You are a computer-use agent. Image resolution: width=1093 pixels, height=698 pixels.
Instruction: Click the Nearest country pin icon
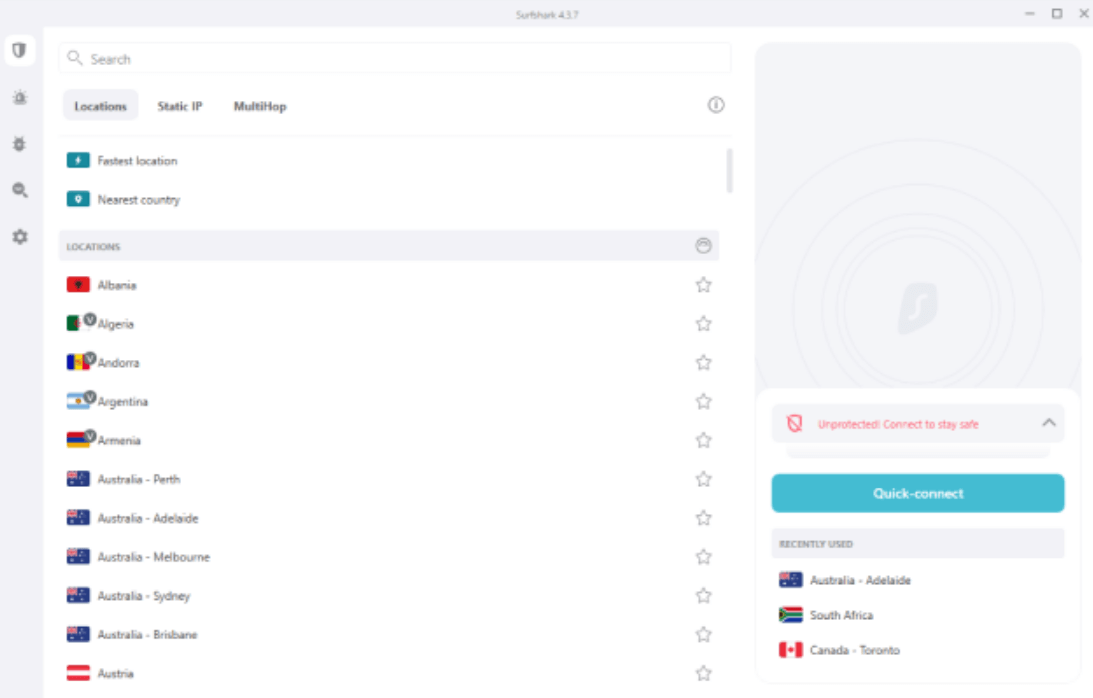pyautogui.click(x=78, y=199)
